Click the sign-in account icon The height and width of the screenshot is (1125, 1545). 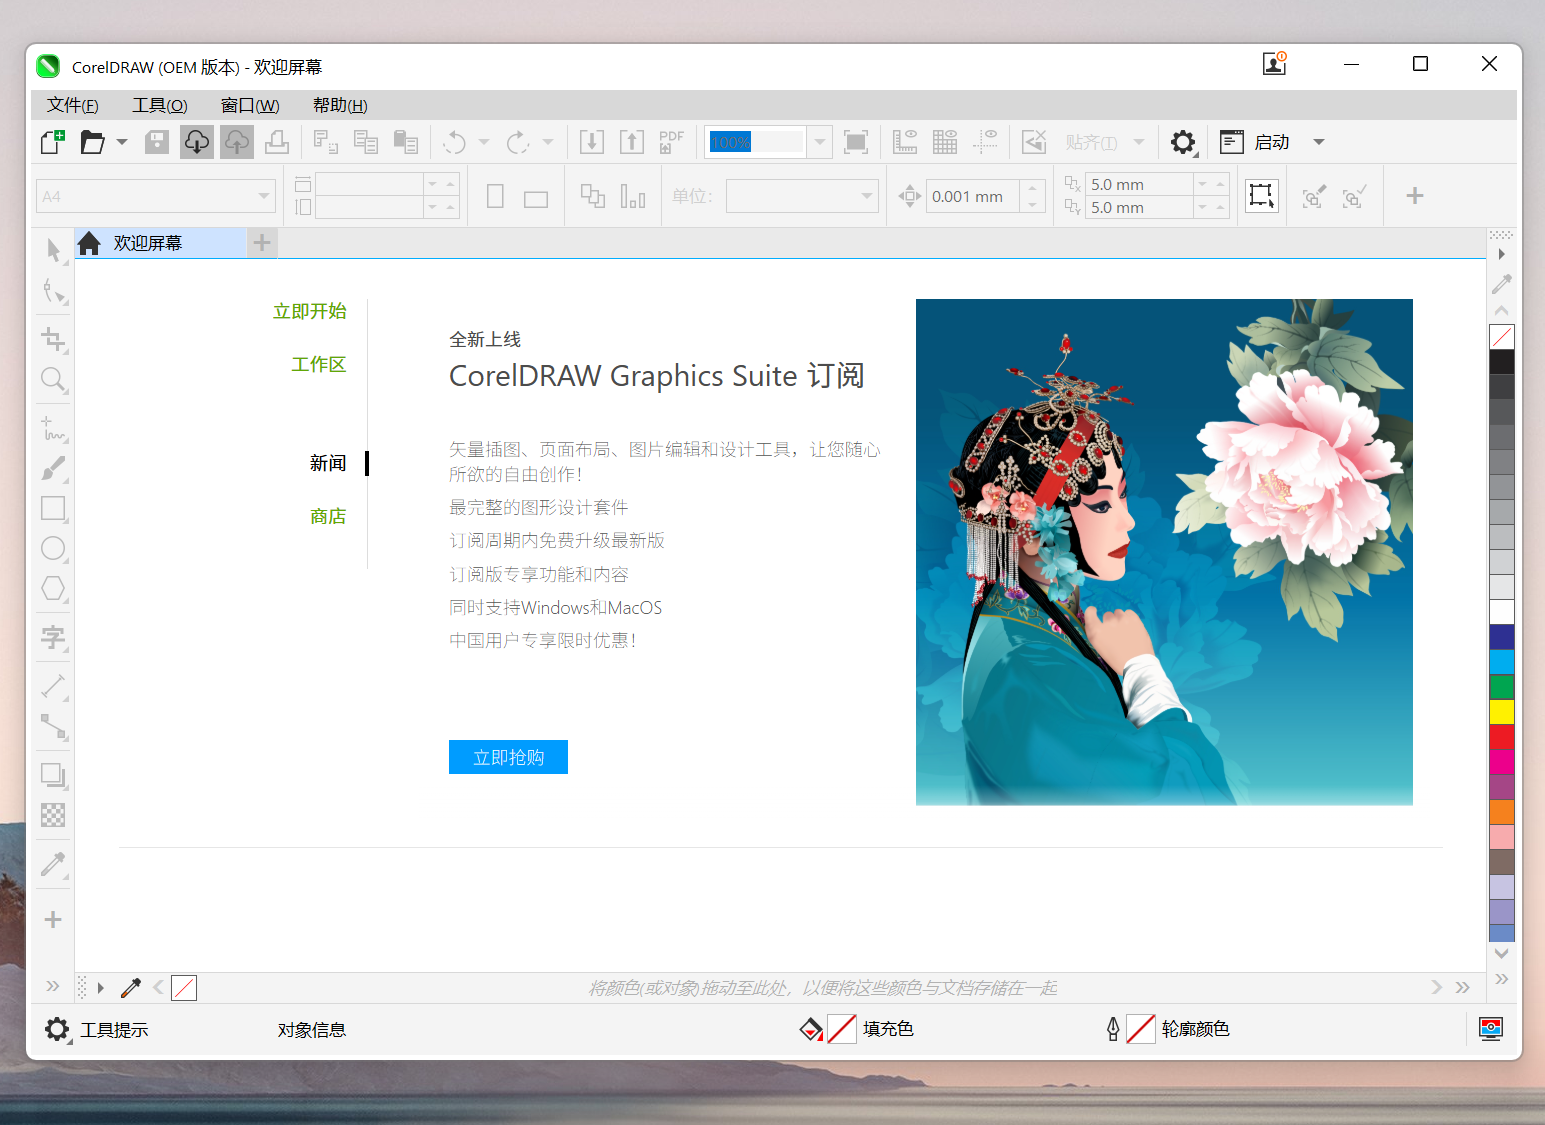click(1274, 64)
